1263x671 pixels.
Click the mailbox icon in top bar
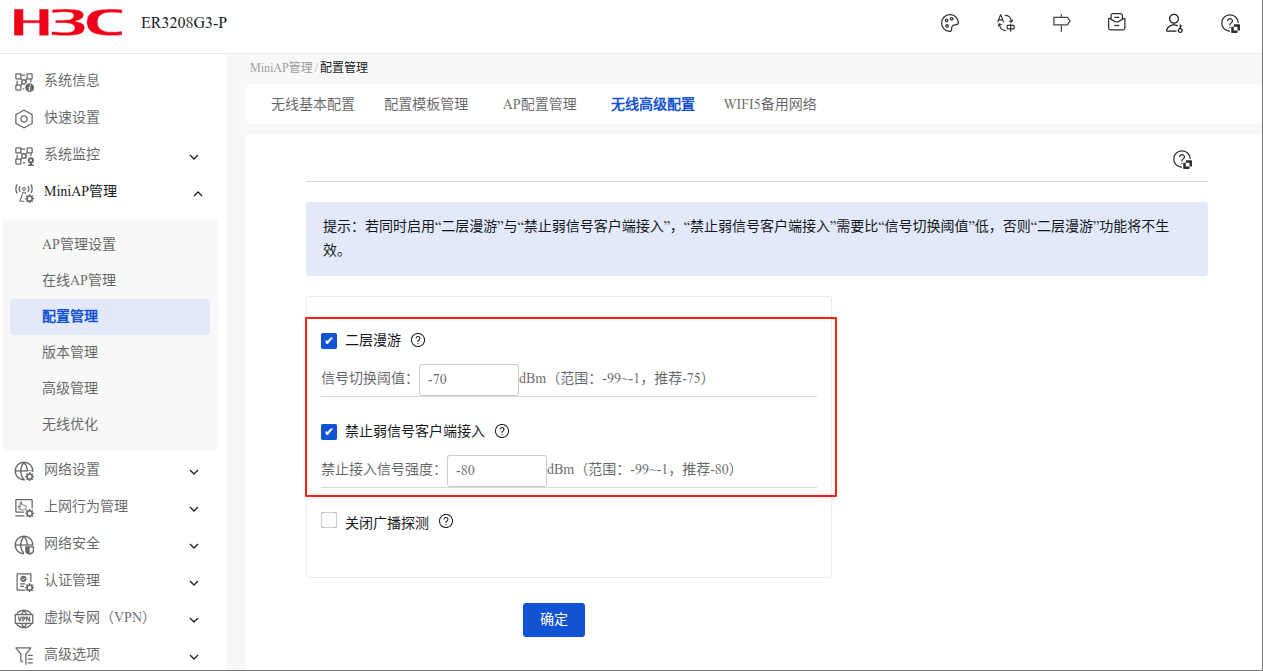coord(1117,23)
